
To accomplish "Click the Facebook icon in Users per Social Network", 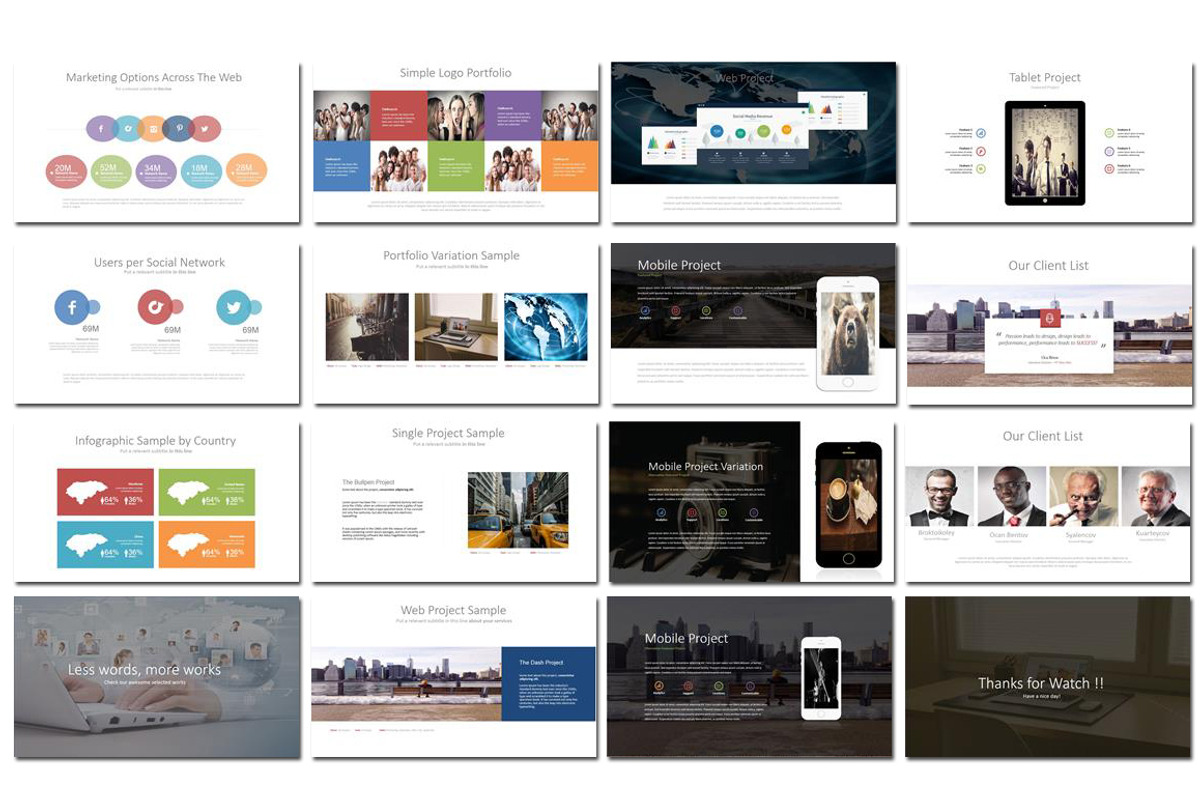I will 72,307.
